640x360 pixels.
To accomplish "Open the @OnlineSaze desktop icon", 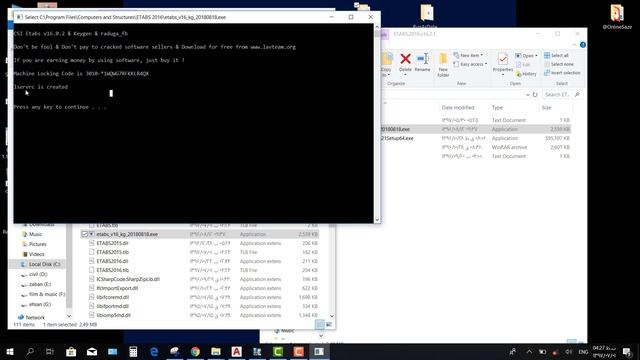I will (617, 17).
